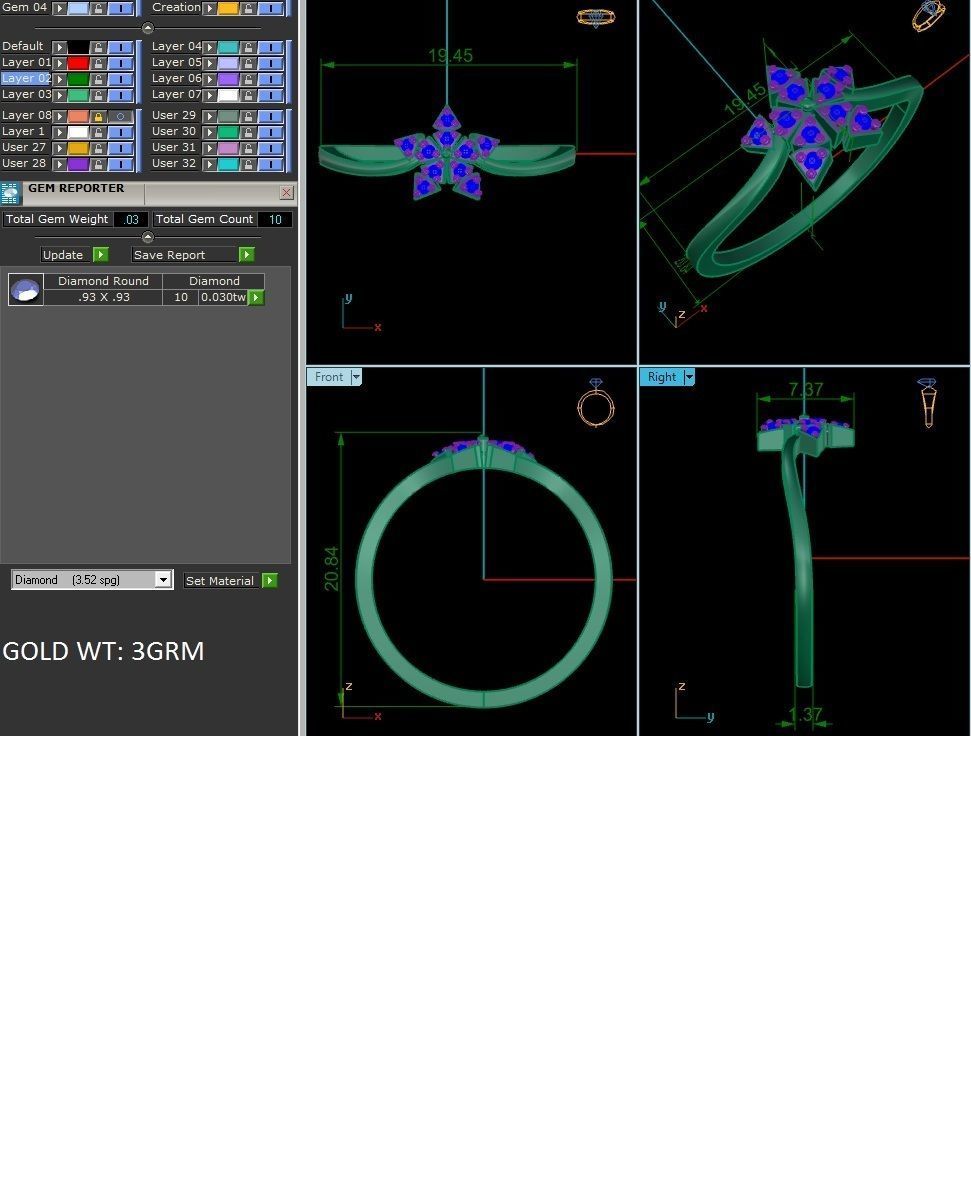
Task: Collapse the Gem Reporter totals section arrow
Action: [x=148, y=237]
